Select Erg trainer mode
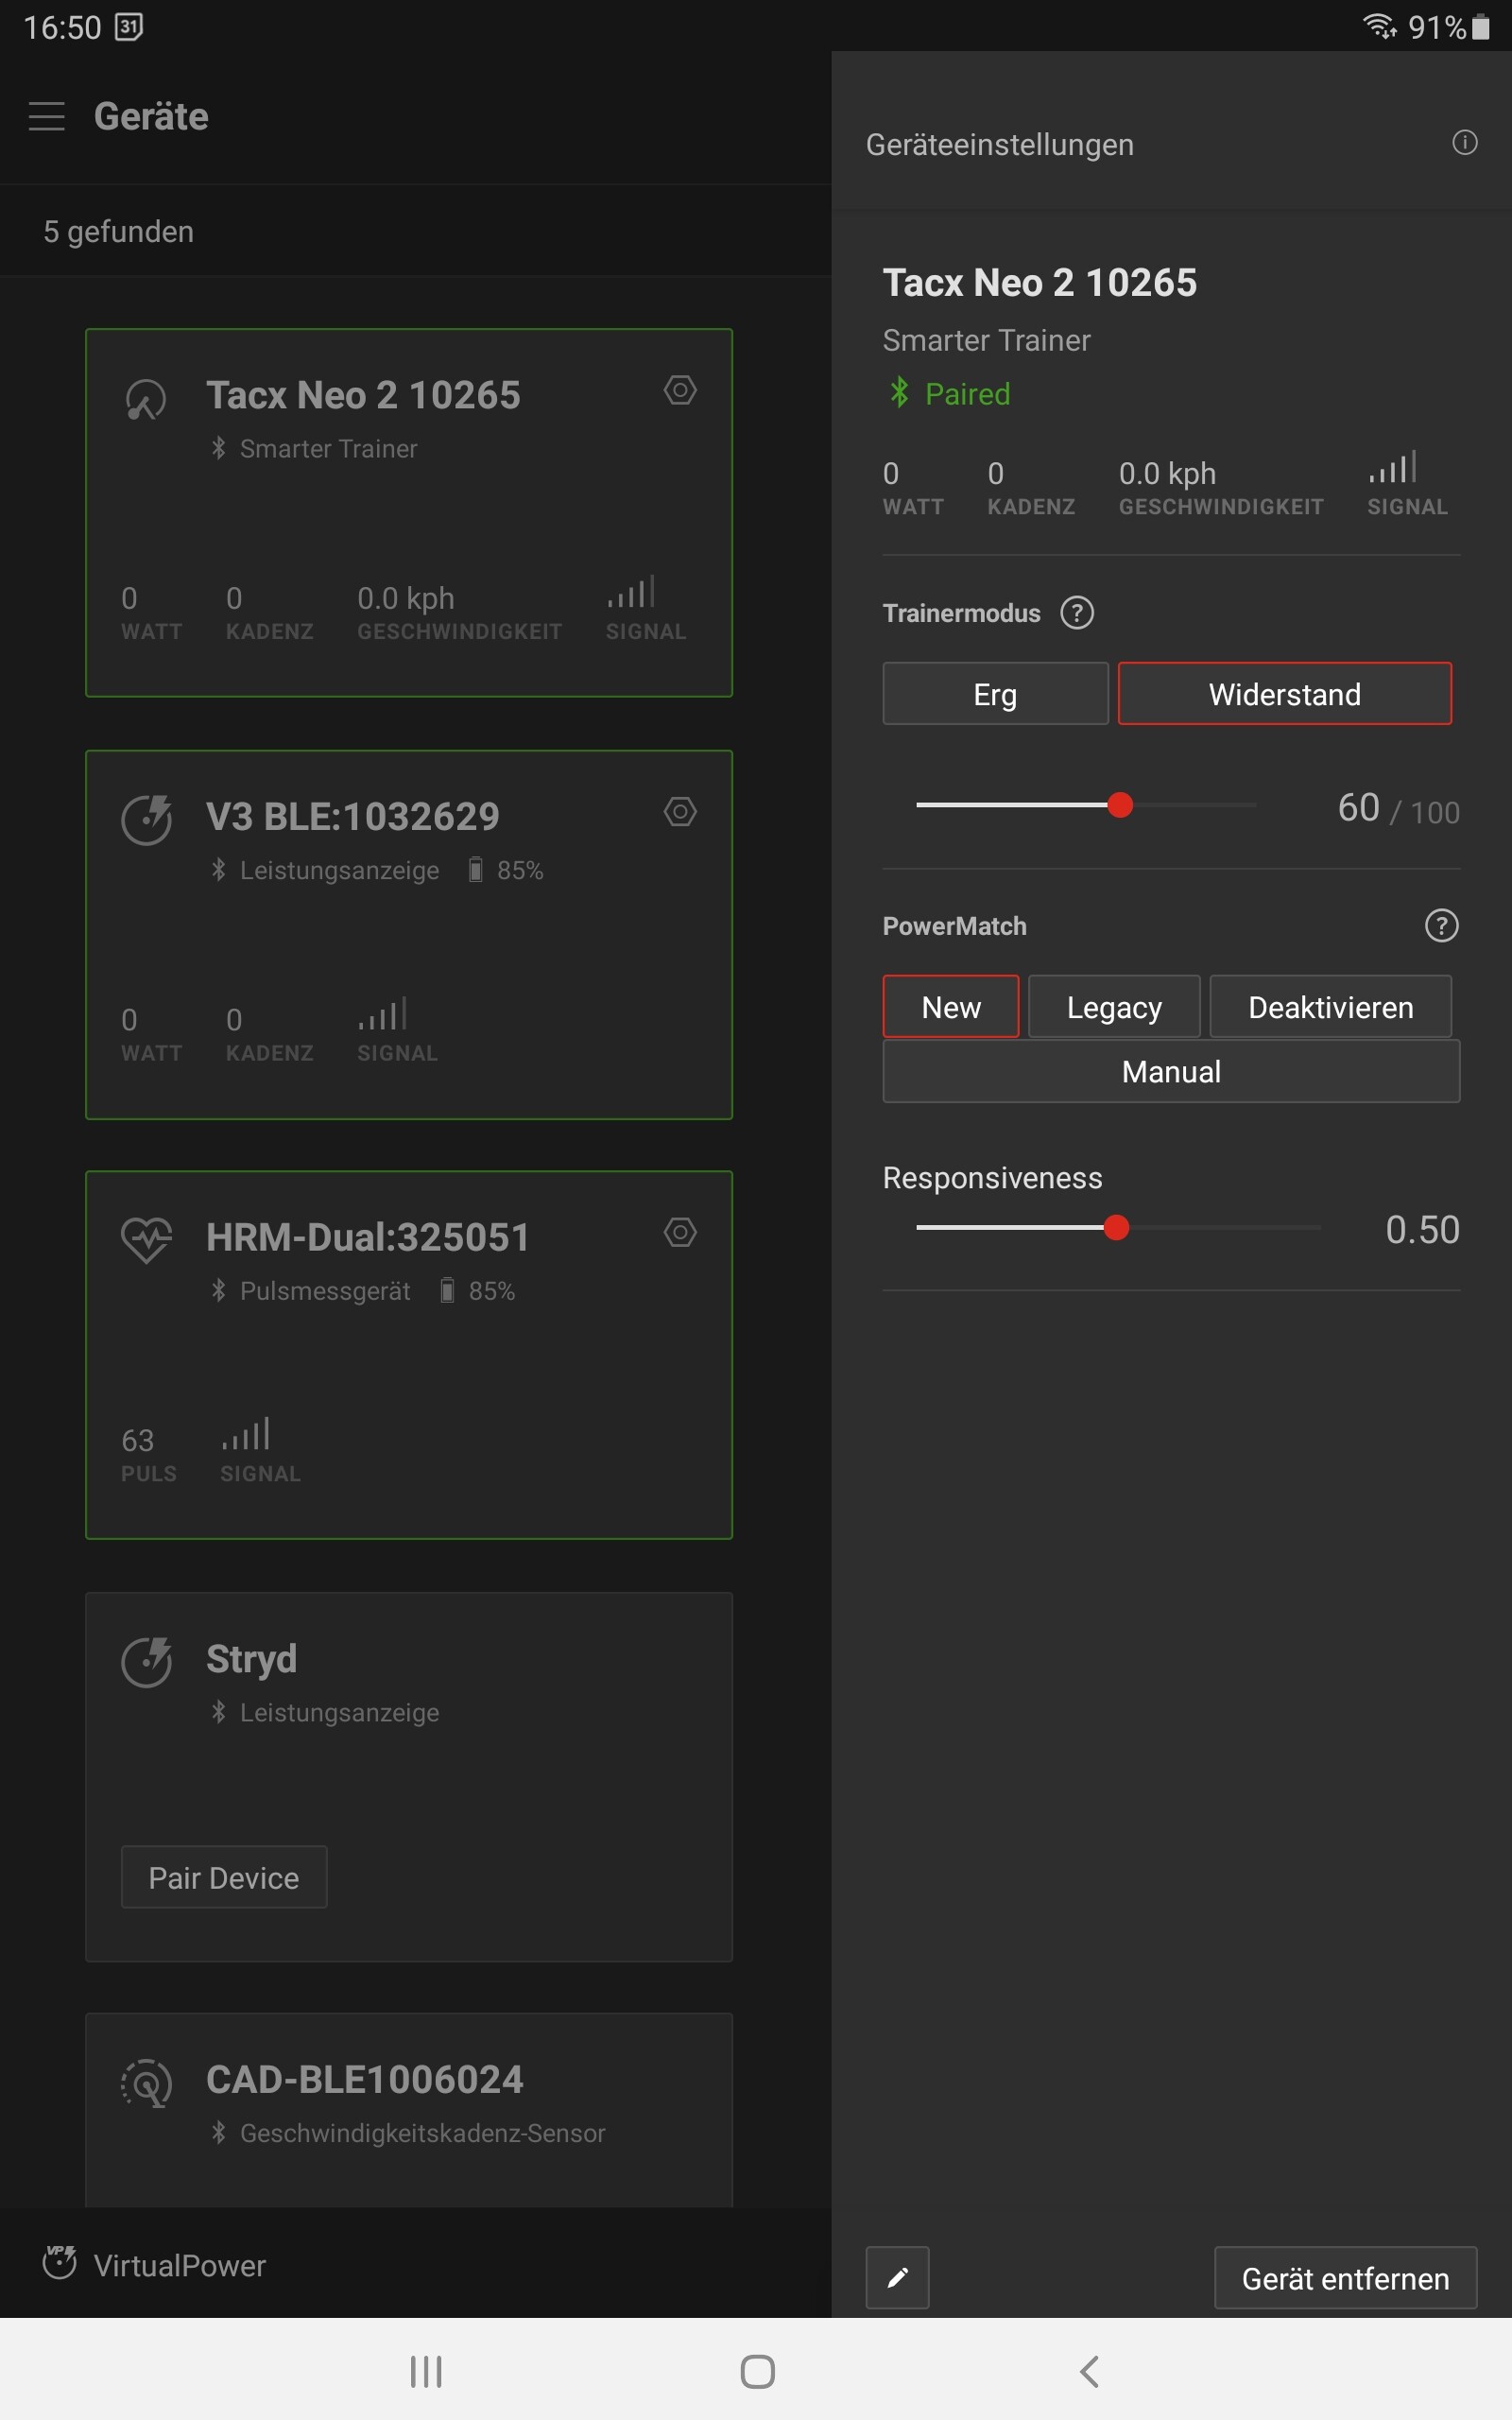Image resolution: width=1512 pixels, height=2420 pixels. pos(995,693)
